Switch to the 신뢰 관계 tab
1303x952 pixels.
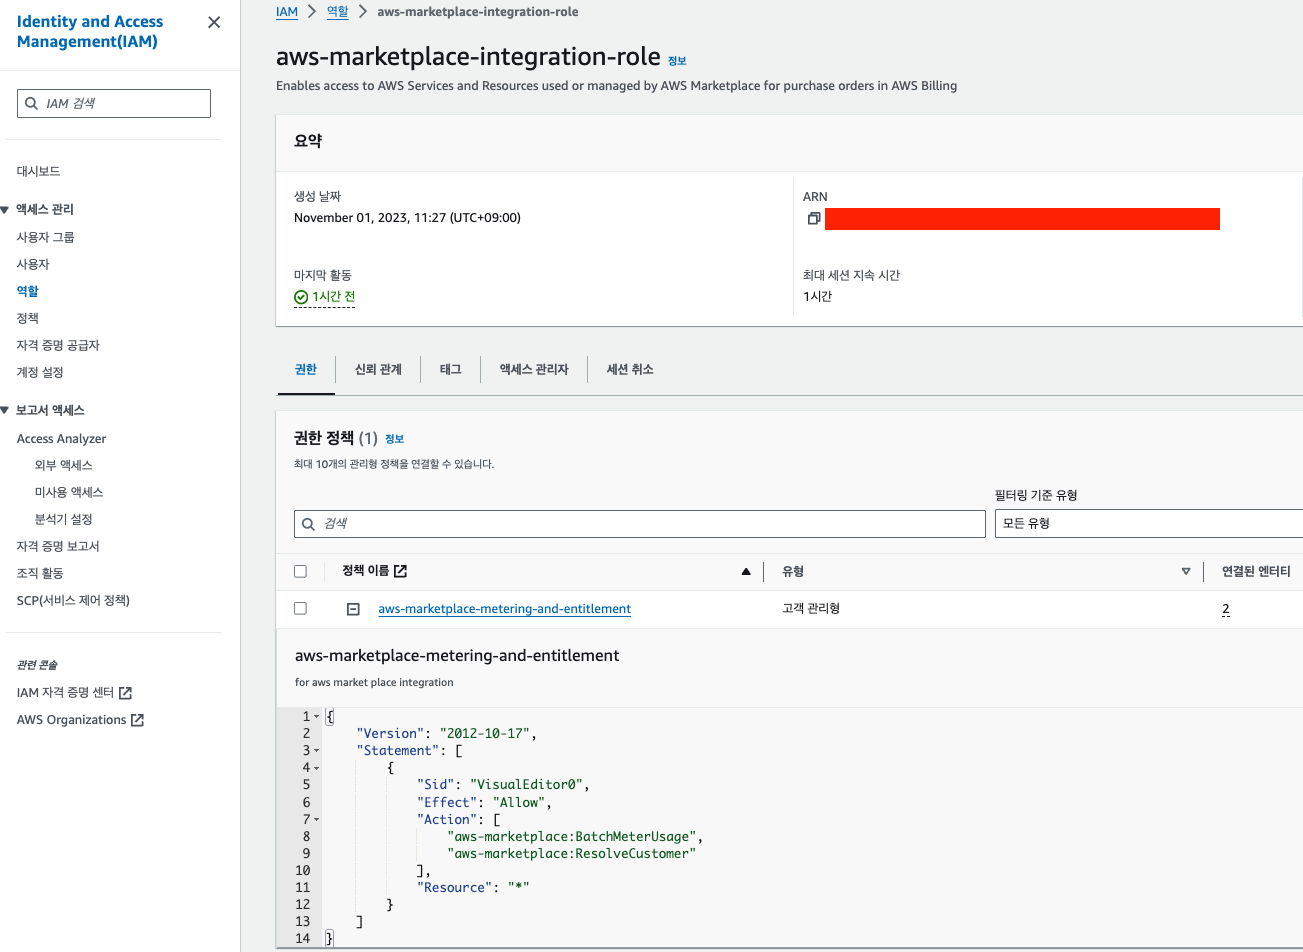click(x=378, y=370)
